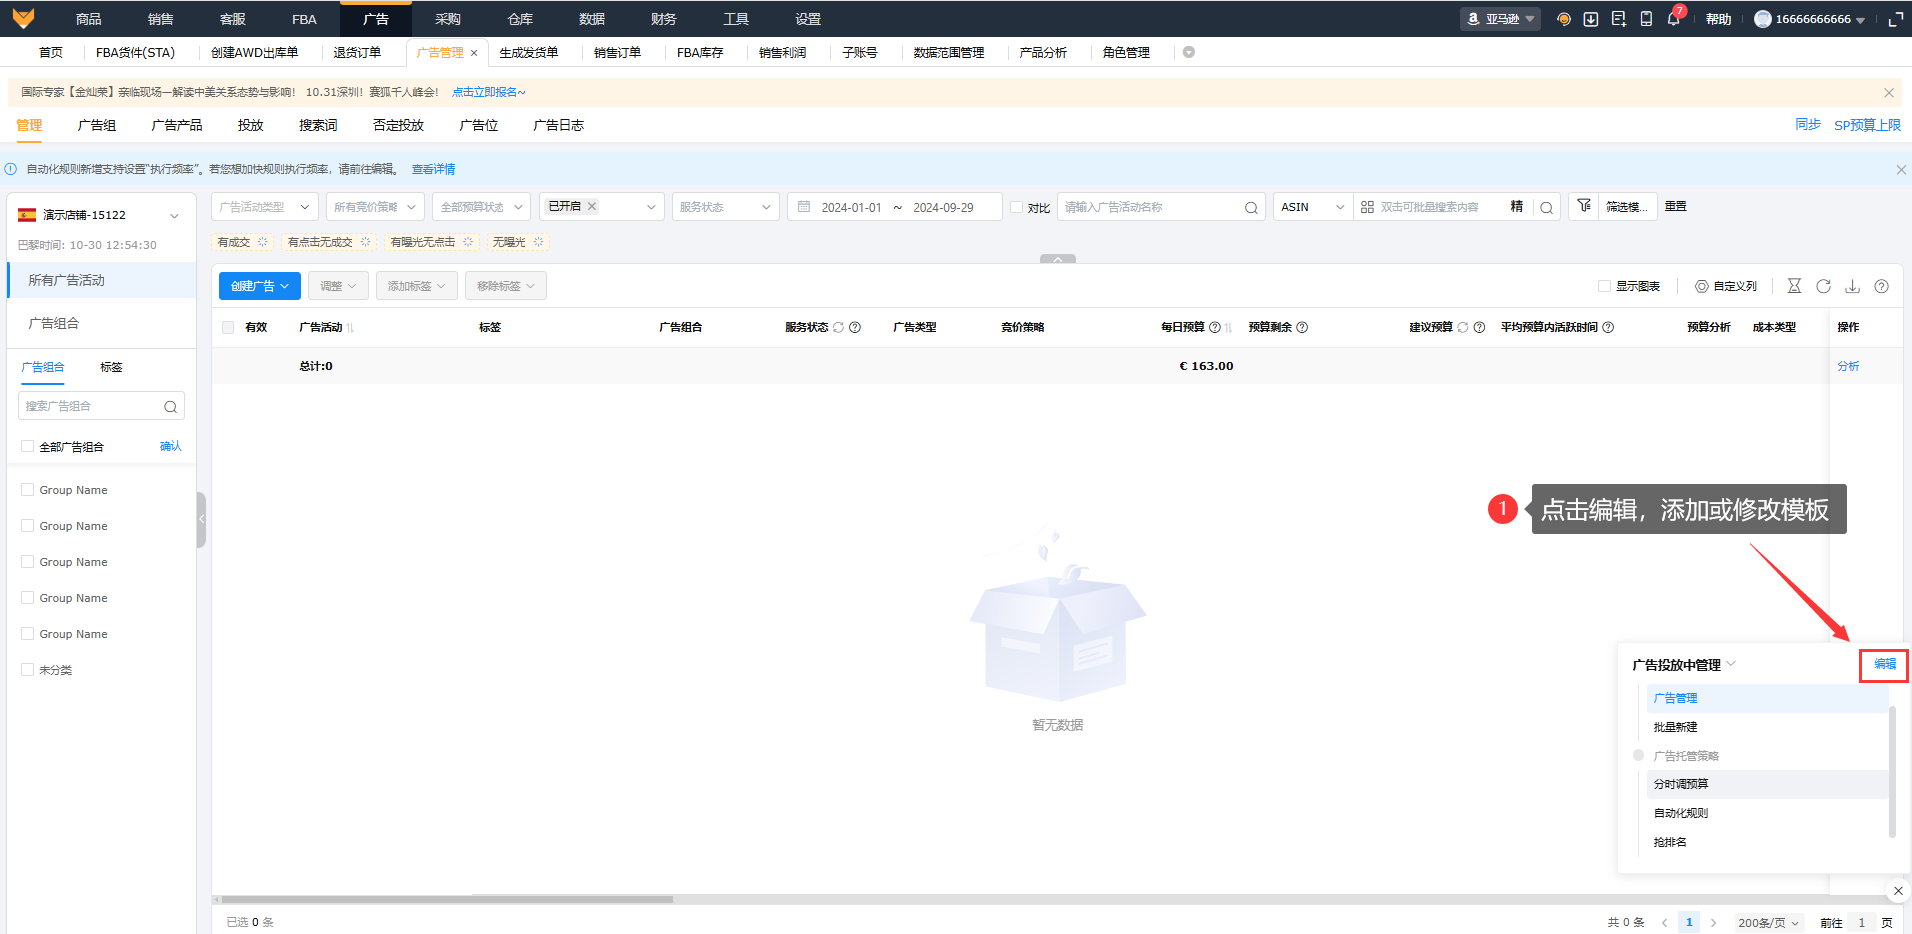Screen dimensions: 1912x934
Task: Enable the 对比 checkbox
Action: pyautogui.click(x=1016, y=207)
